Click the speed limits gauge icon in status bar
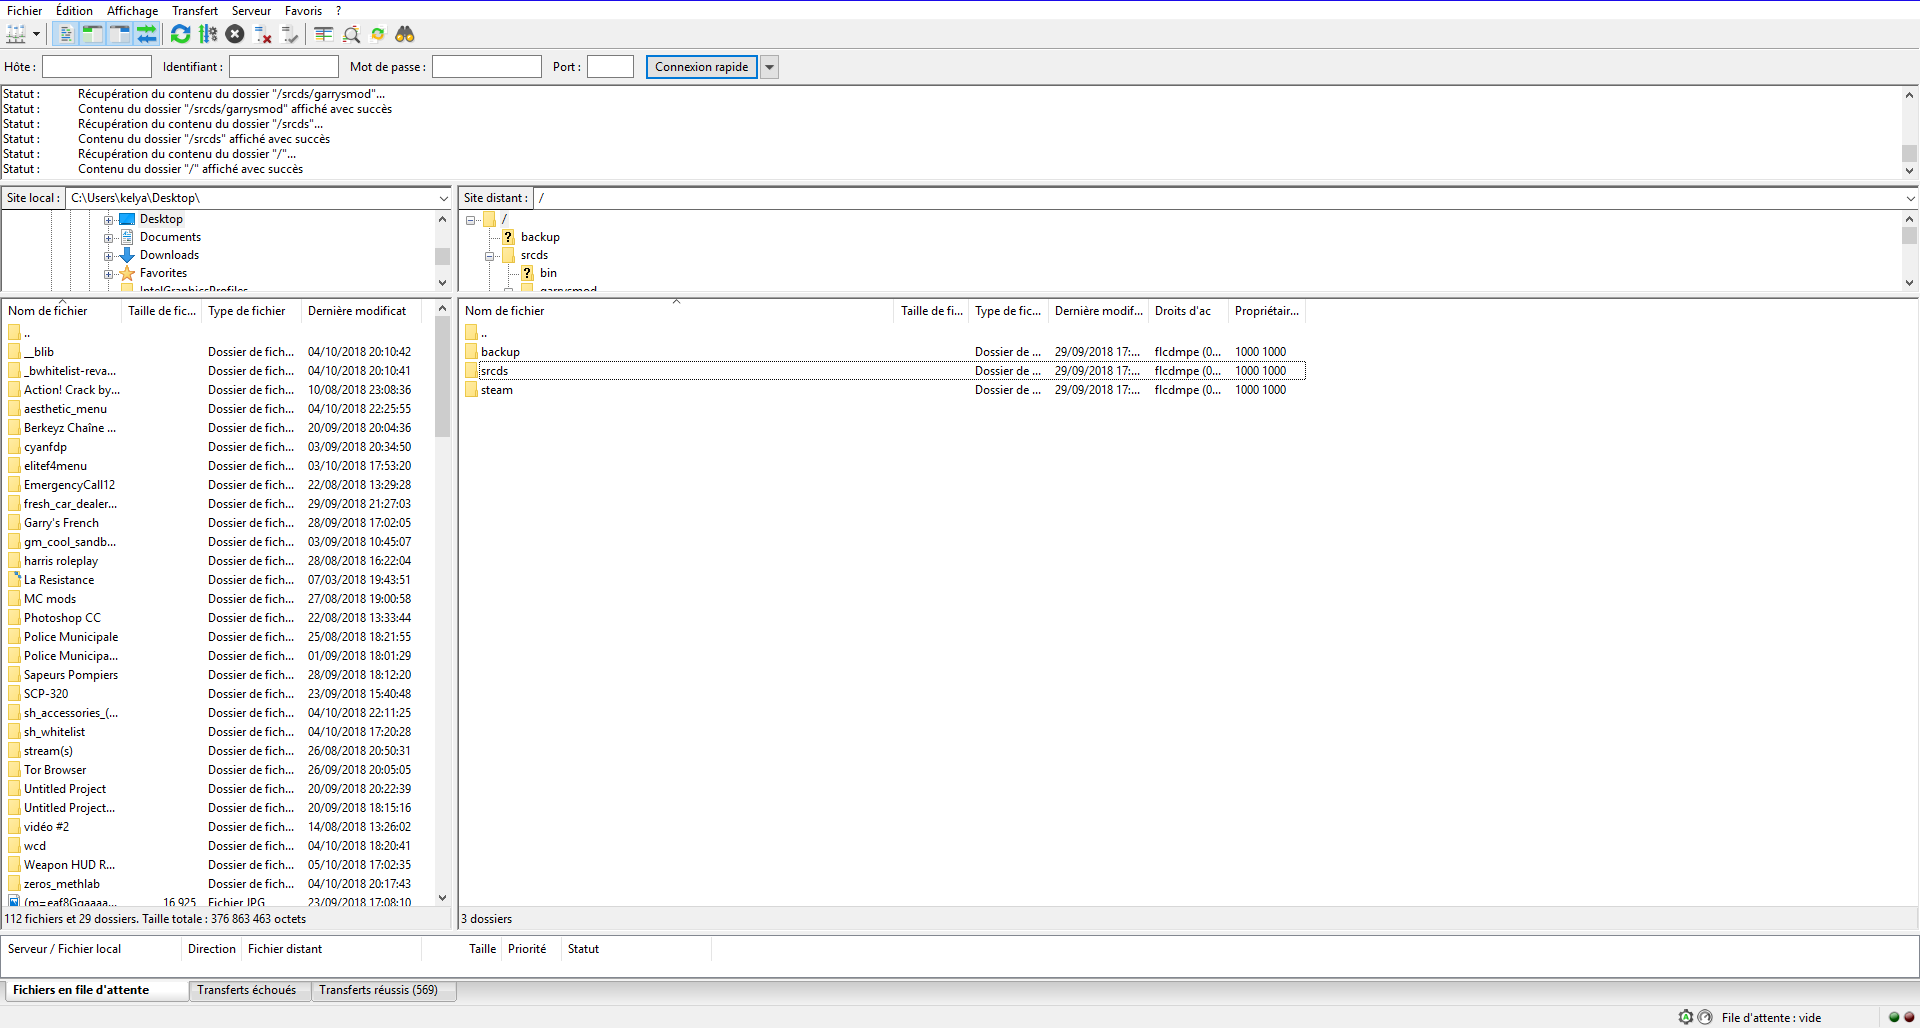Screen dimensions: 1920x1028 1705,1017
